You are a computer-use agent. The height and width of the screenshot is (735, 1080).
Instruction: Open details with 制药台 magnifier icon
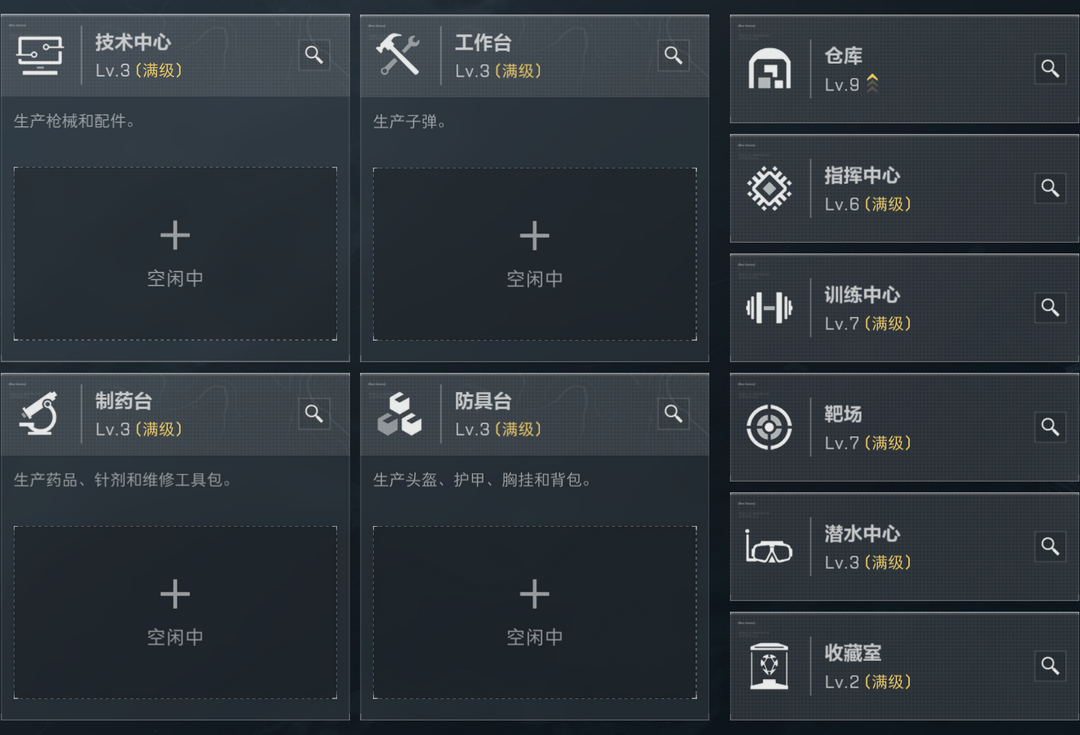click(314, 413)
